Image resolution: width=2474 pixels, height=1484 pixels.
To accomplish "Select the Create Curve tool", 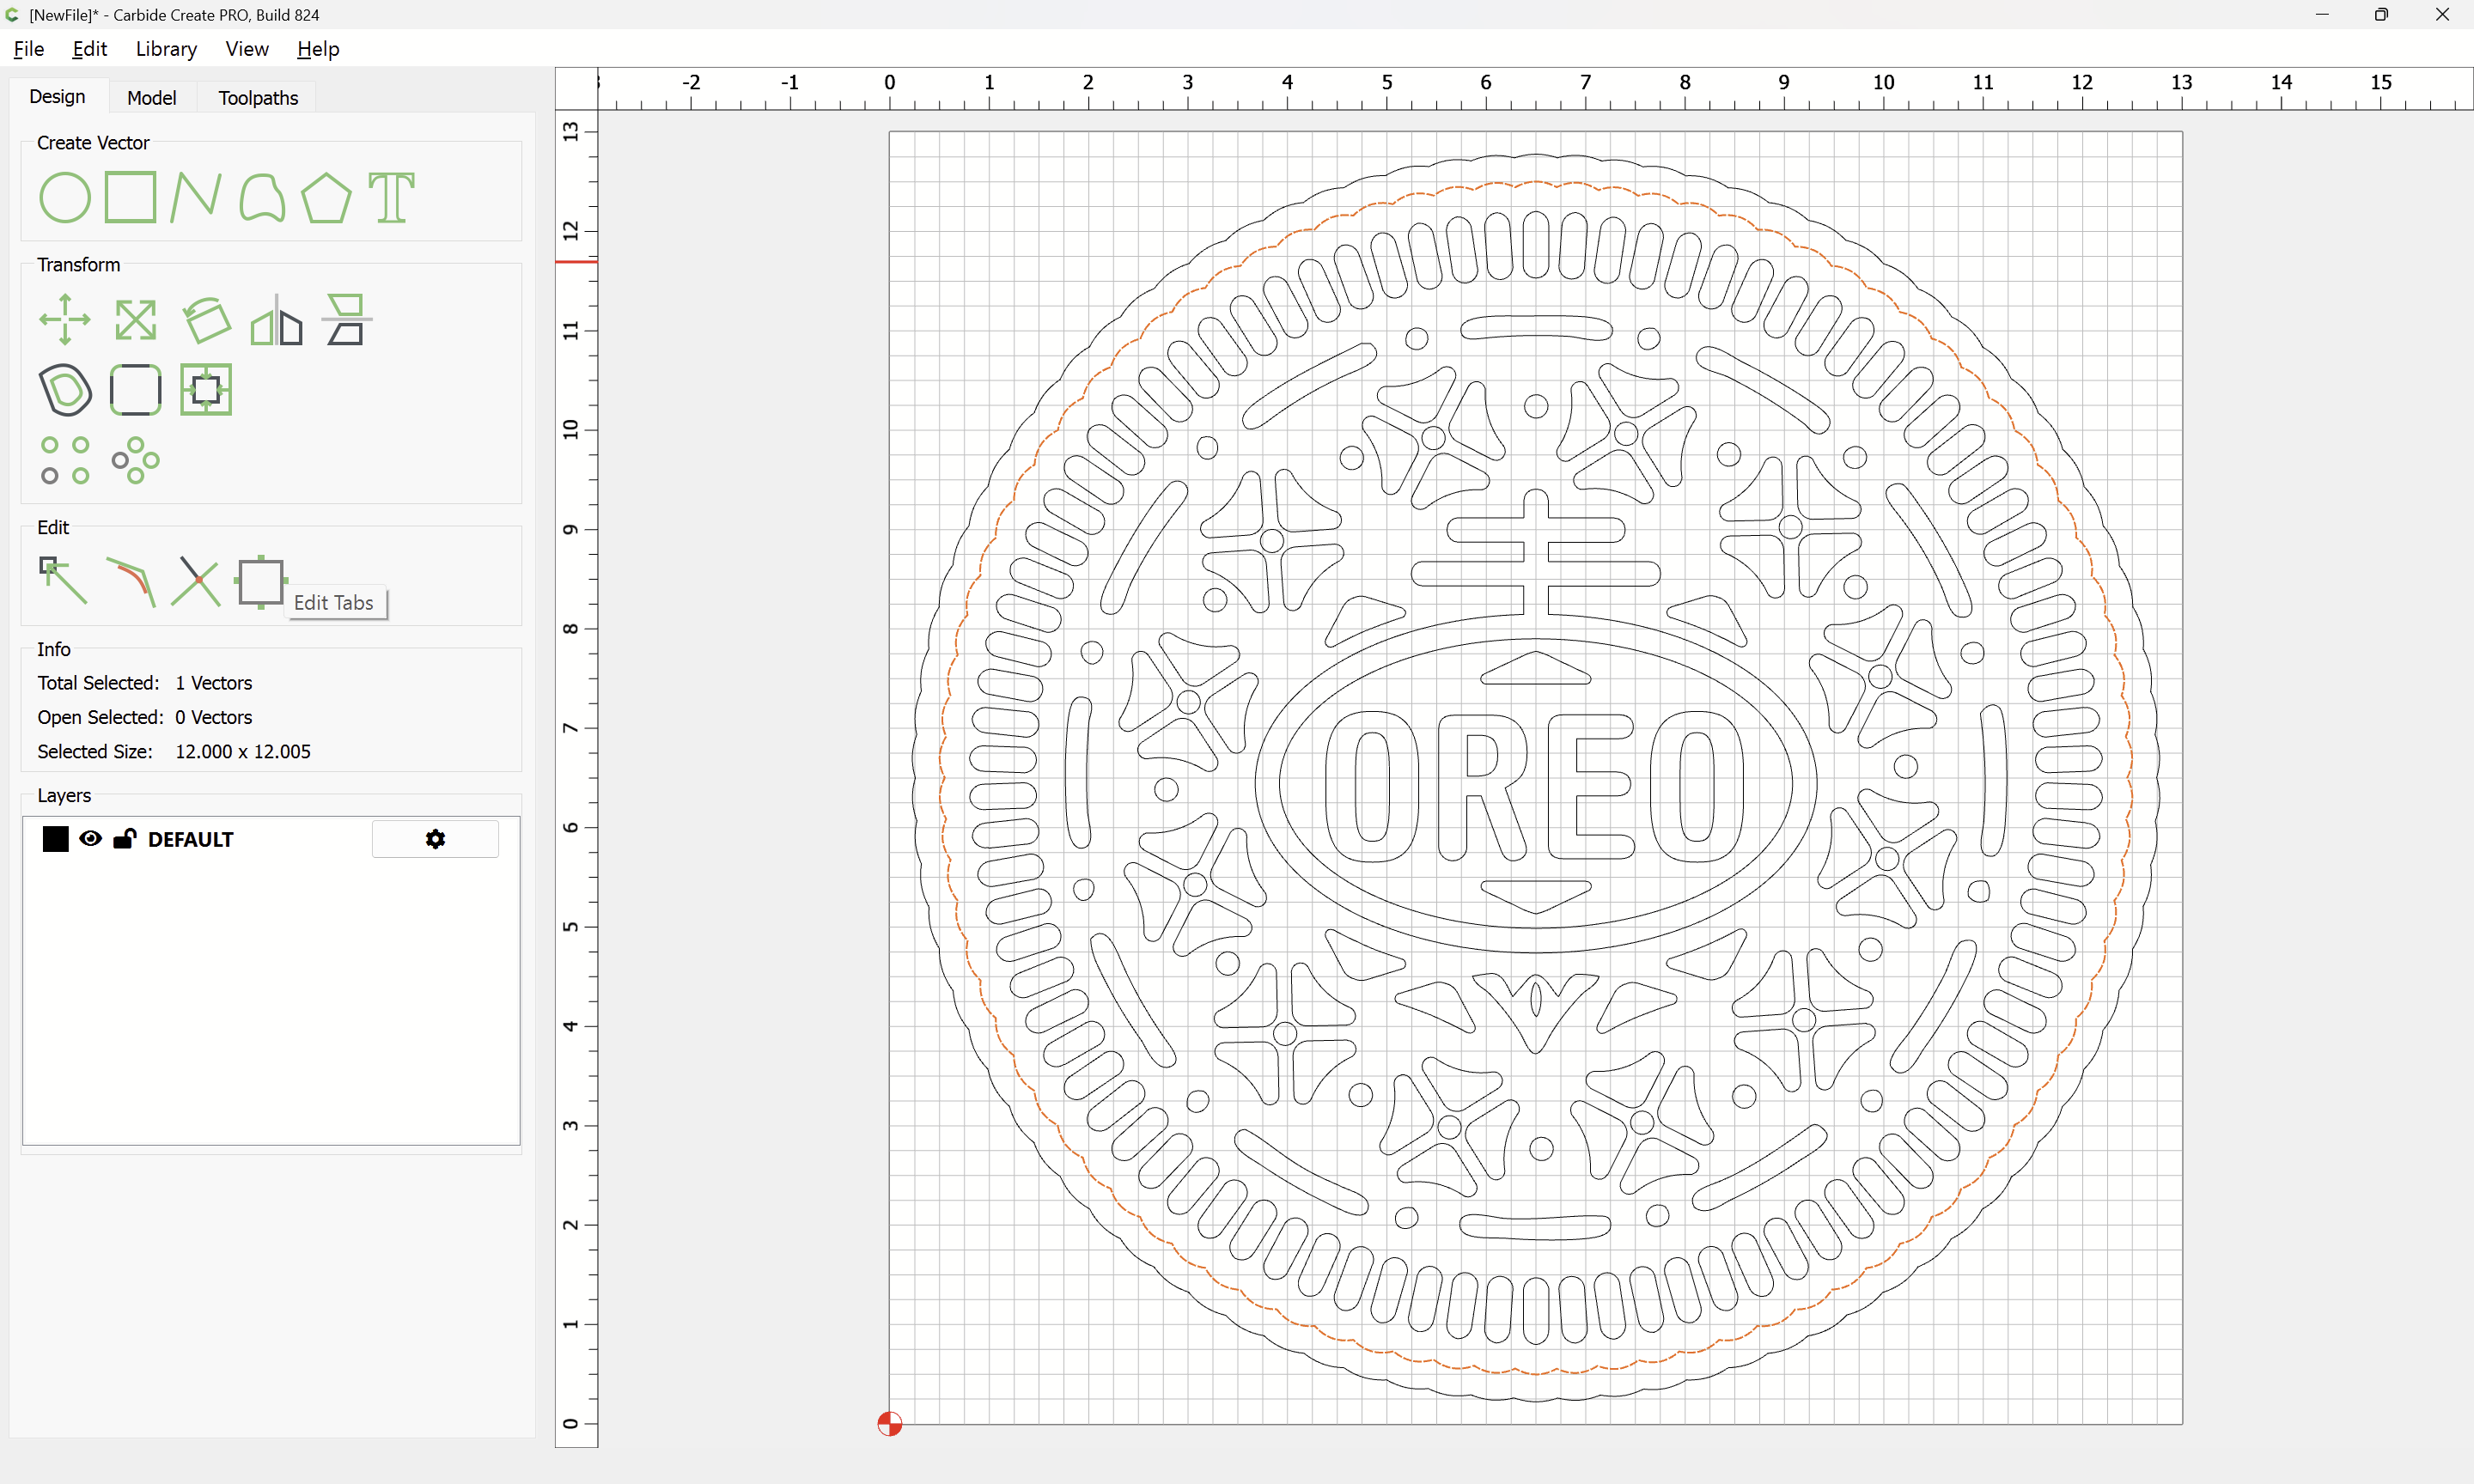I will [262, 197].
